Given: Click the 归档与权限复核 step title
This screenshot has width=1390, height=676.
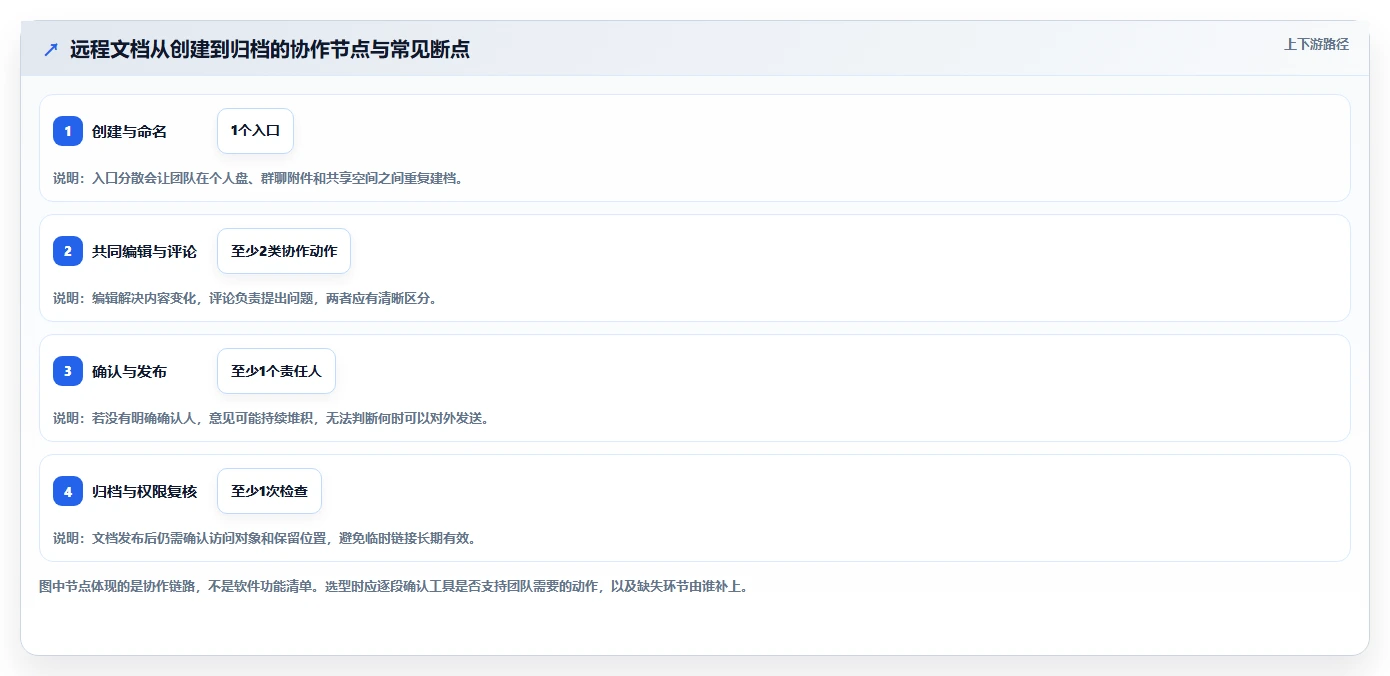Looking at the screenshot, I should click(x=144, y=491).
